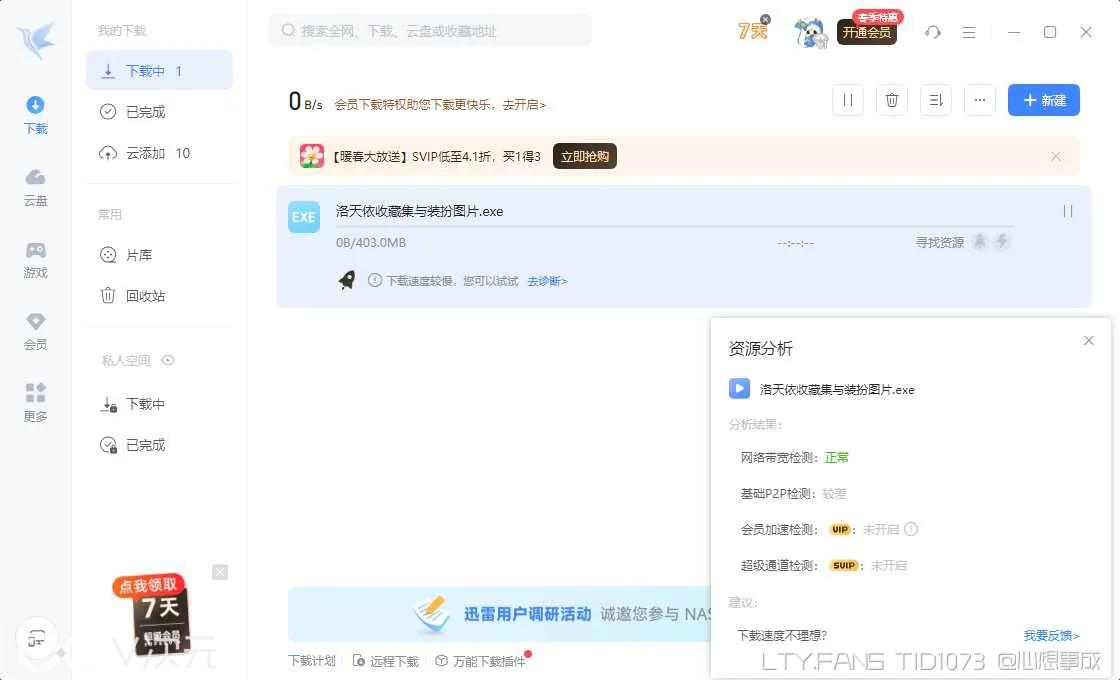Dismiss the SVIP promotion banner

1056,156
